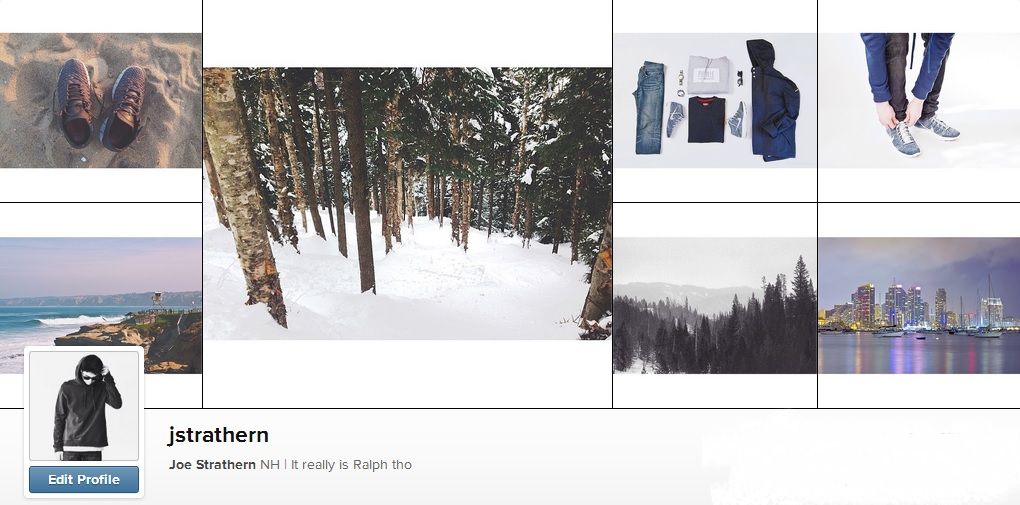Open the city skyline night photo

(x=919, y=305)
